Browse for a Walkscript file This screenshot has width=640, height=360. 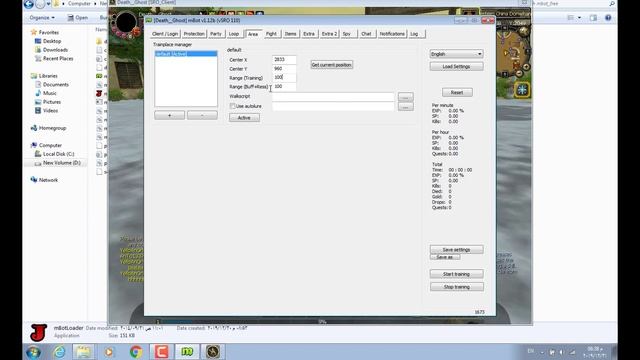(405, 97)
